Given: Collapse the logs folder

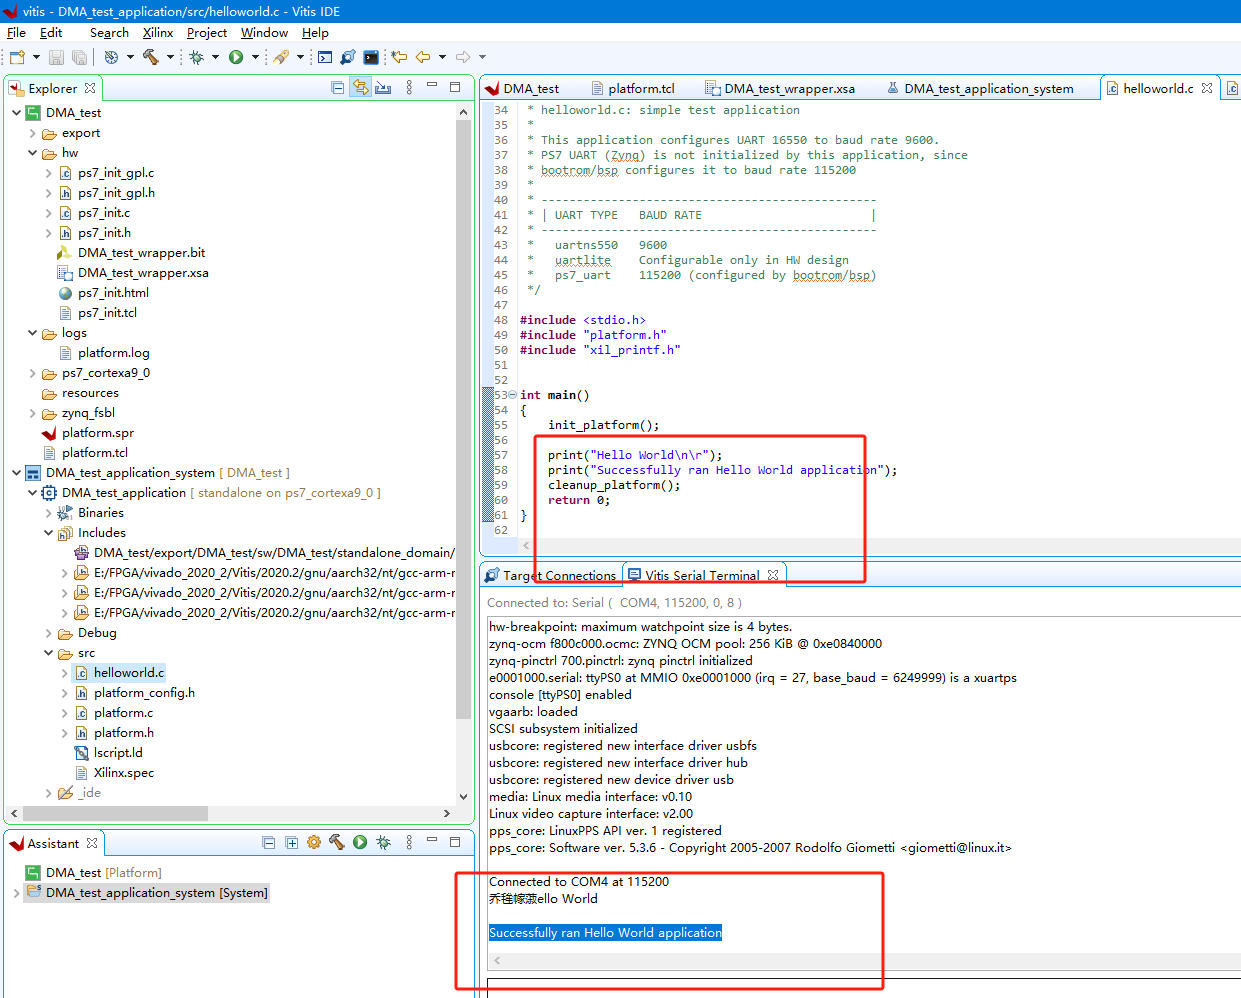Looking at the screenshot, I should (33, 333).
